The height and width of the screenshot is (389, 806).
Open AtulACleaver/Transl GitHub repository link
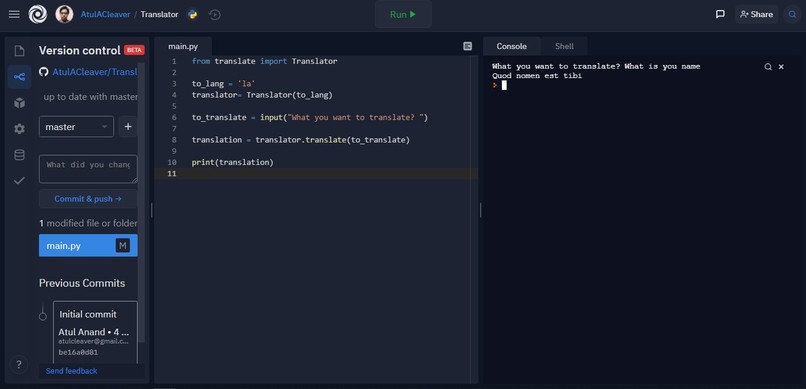pos(95,72)
